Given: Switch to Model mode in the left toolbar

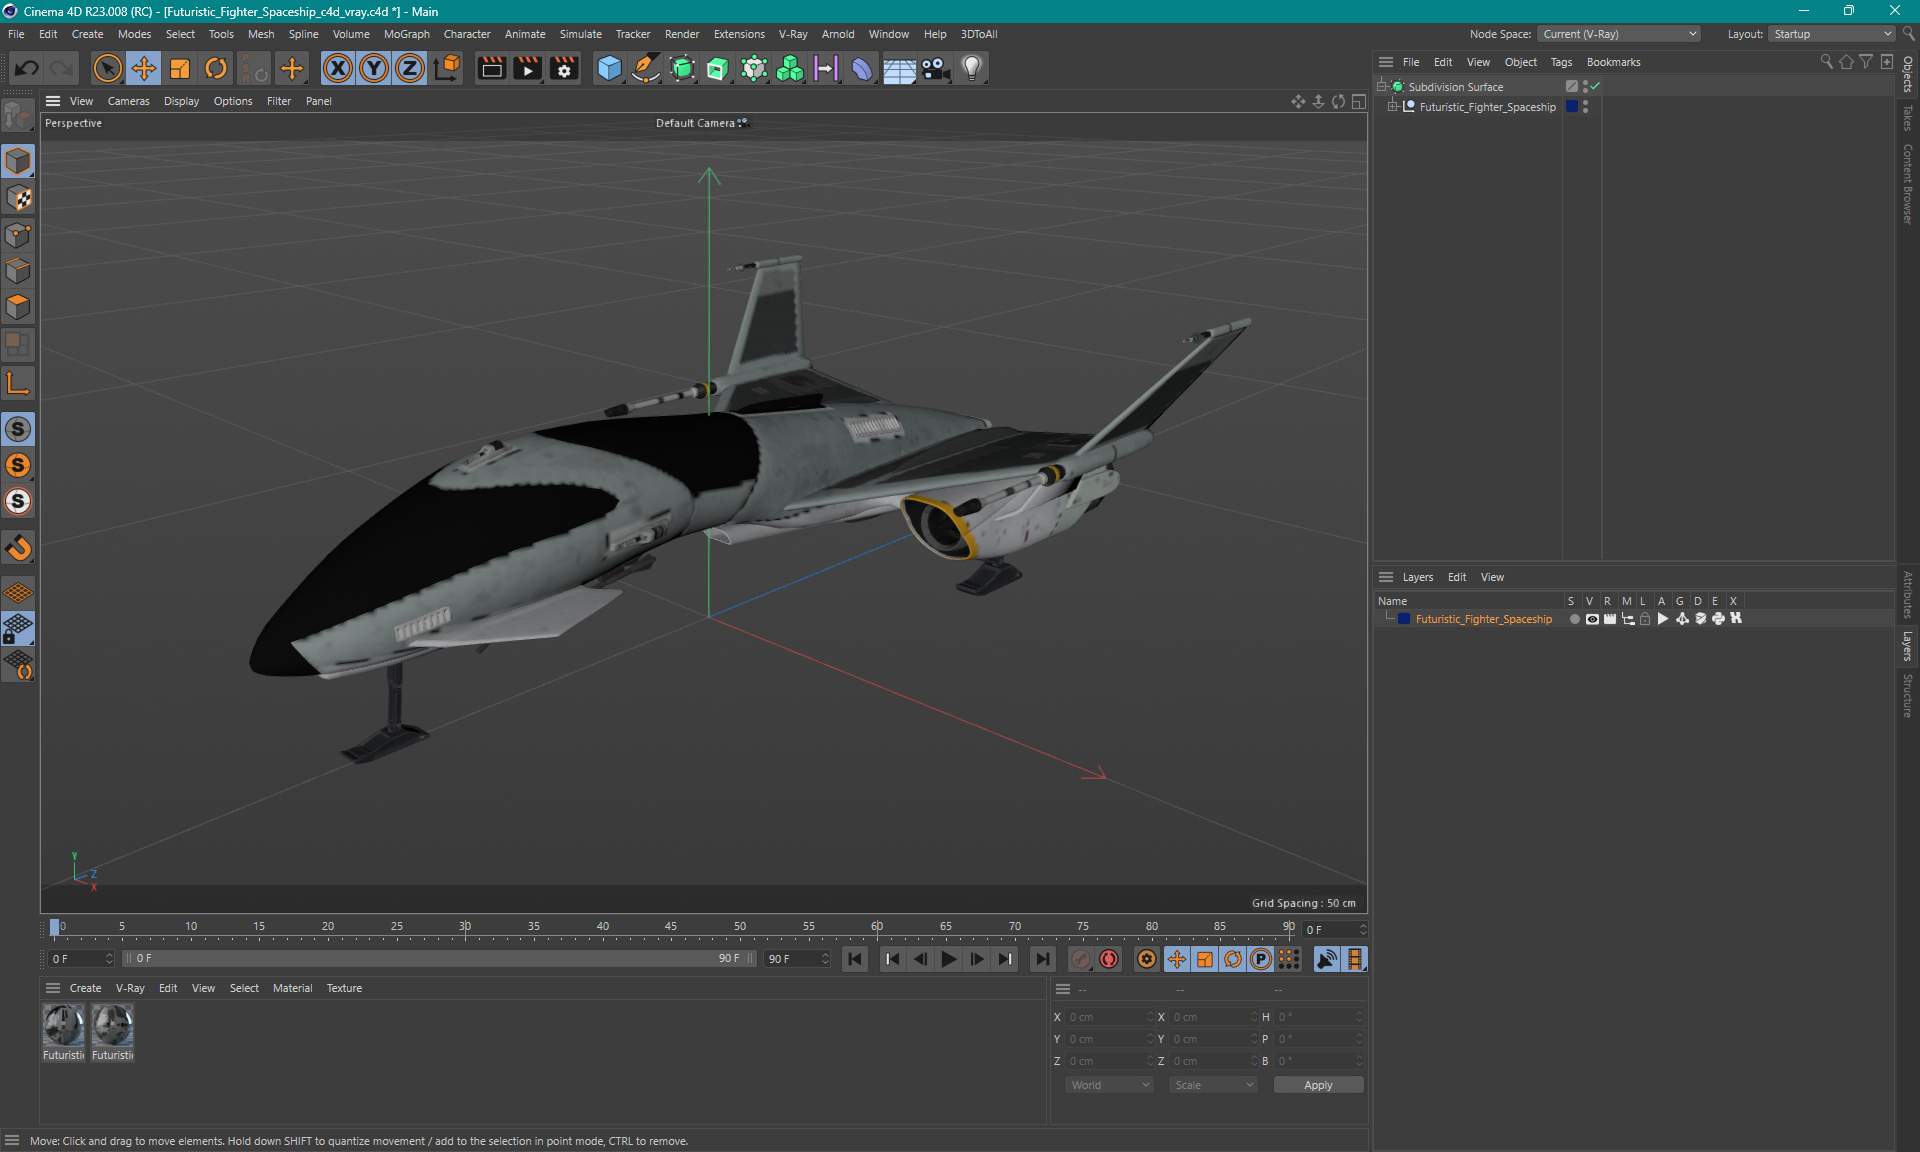Looking at the screenshot, I should pyautogui.click(x=18, y=161).
